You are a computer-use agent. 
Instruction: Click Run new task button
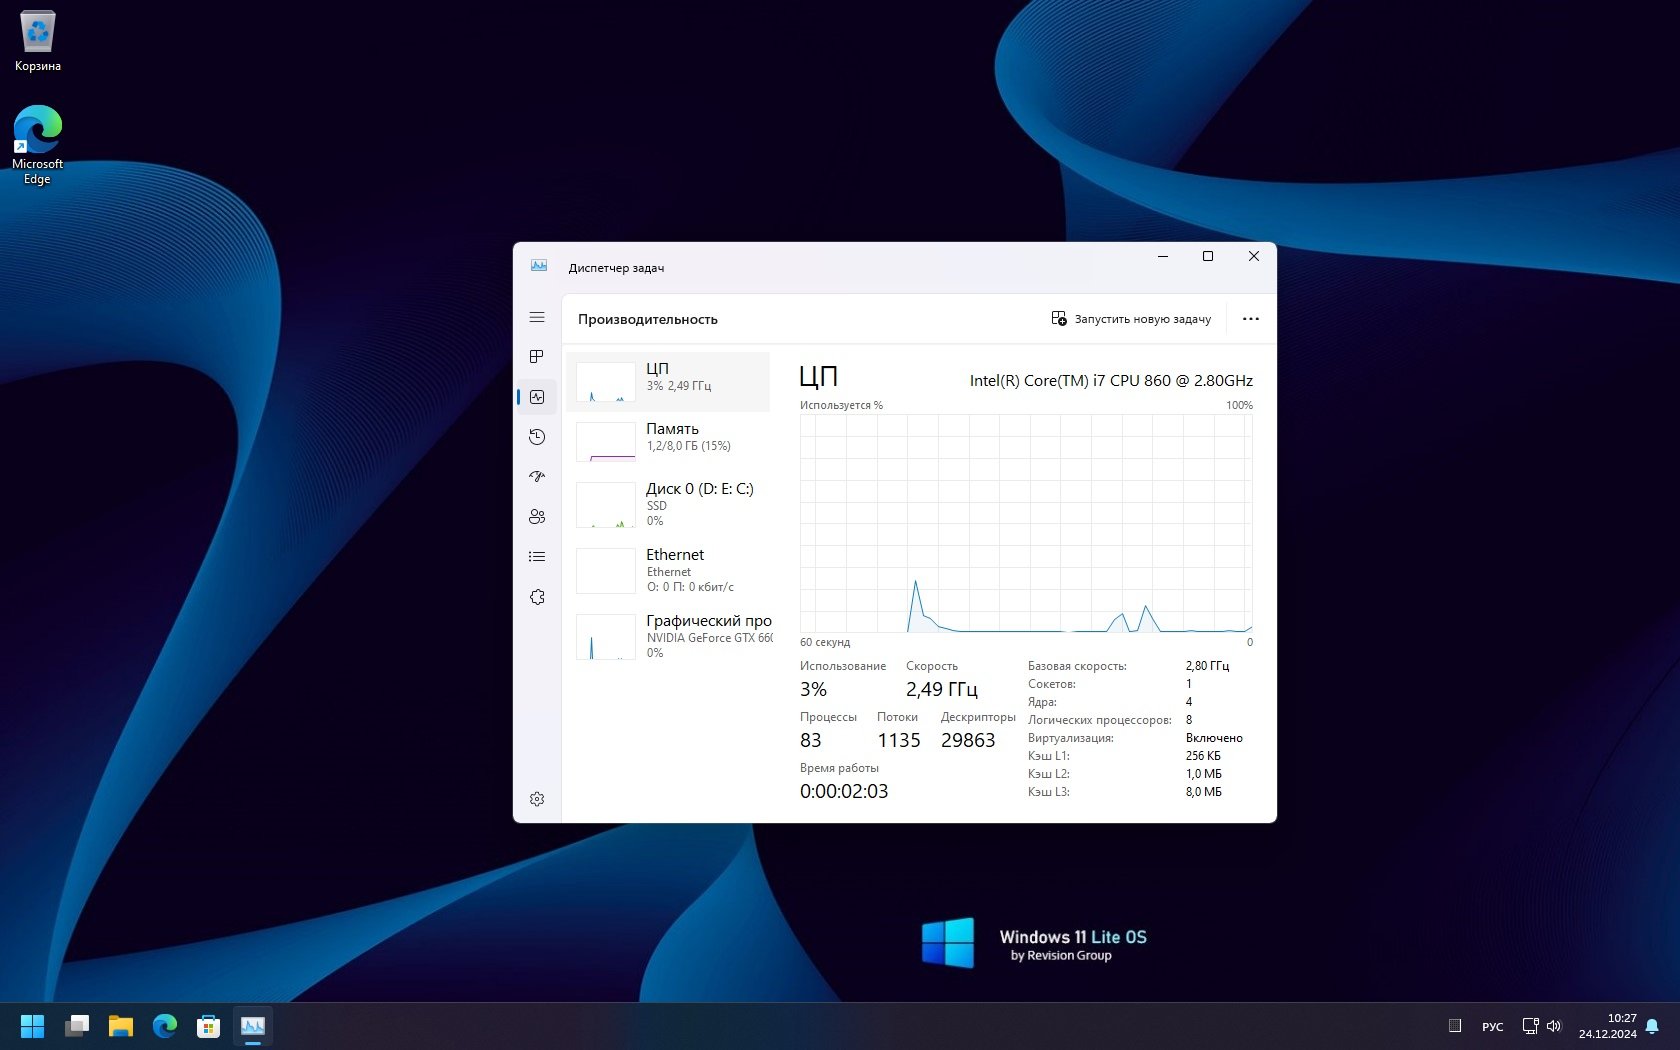click(1131, 319)
